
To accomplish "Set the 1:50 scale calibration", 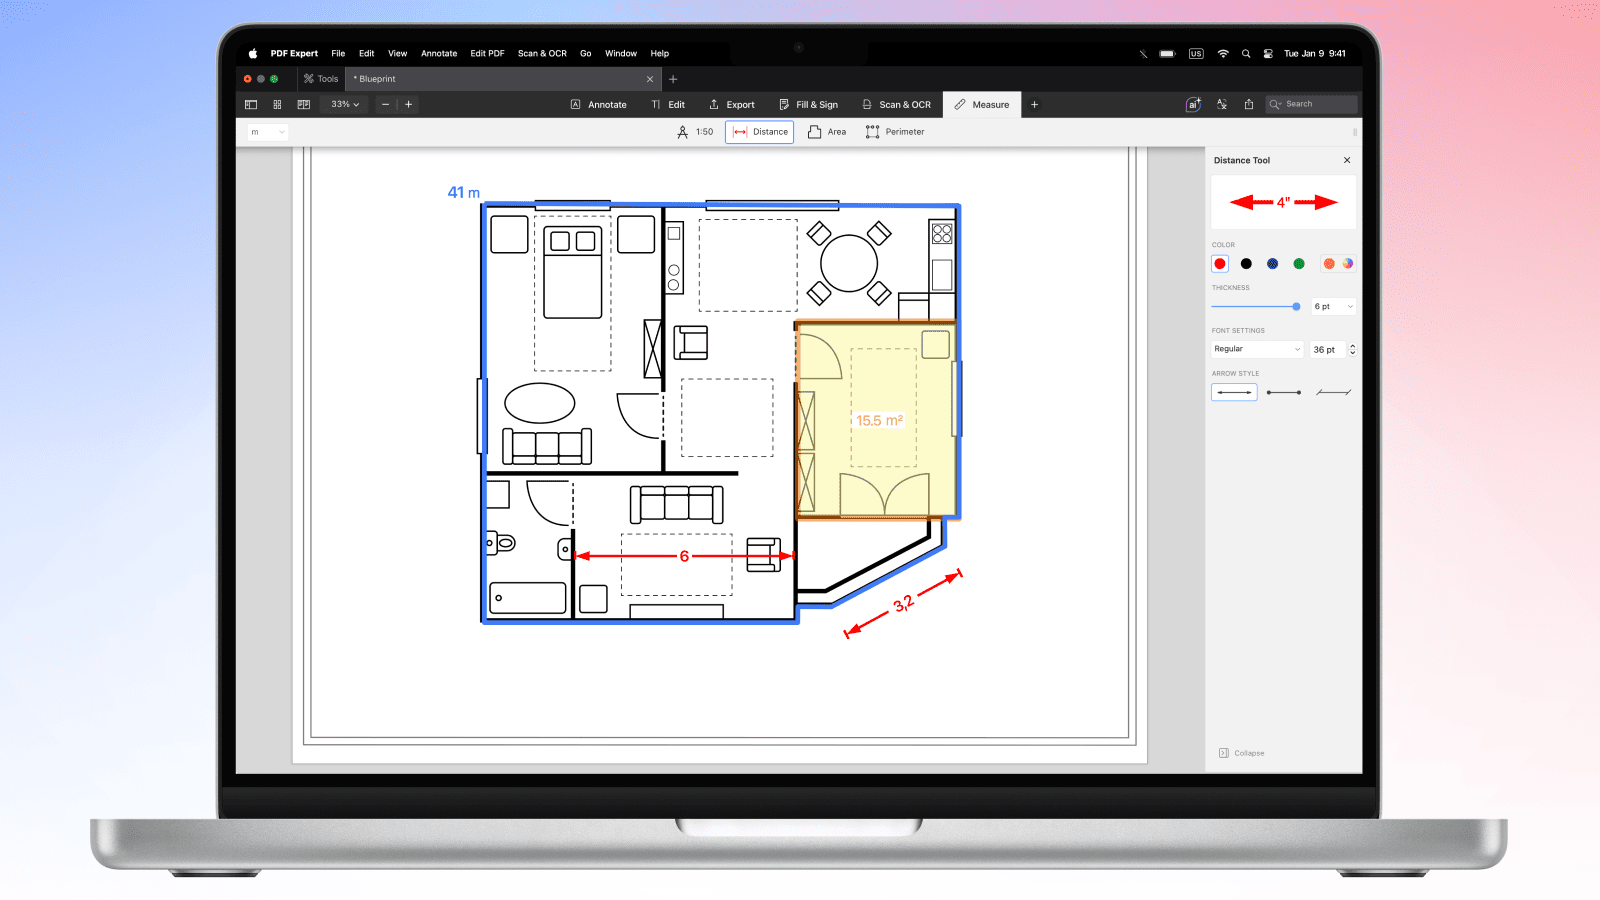I will pyautogui.click(x=695, y=132).
